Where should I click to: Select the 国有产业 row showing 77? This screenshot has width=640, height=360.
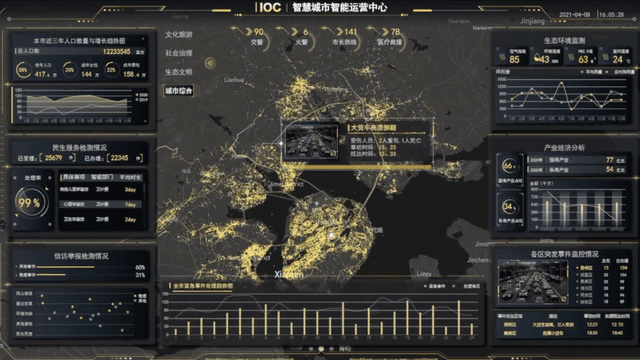click(578, 160)
